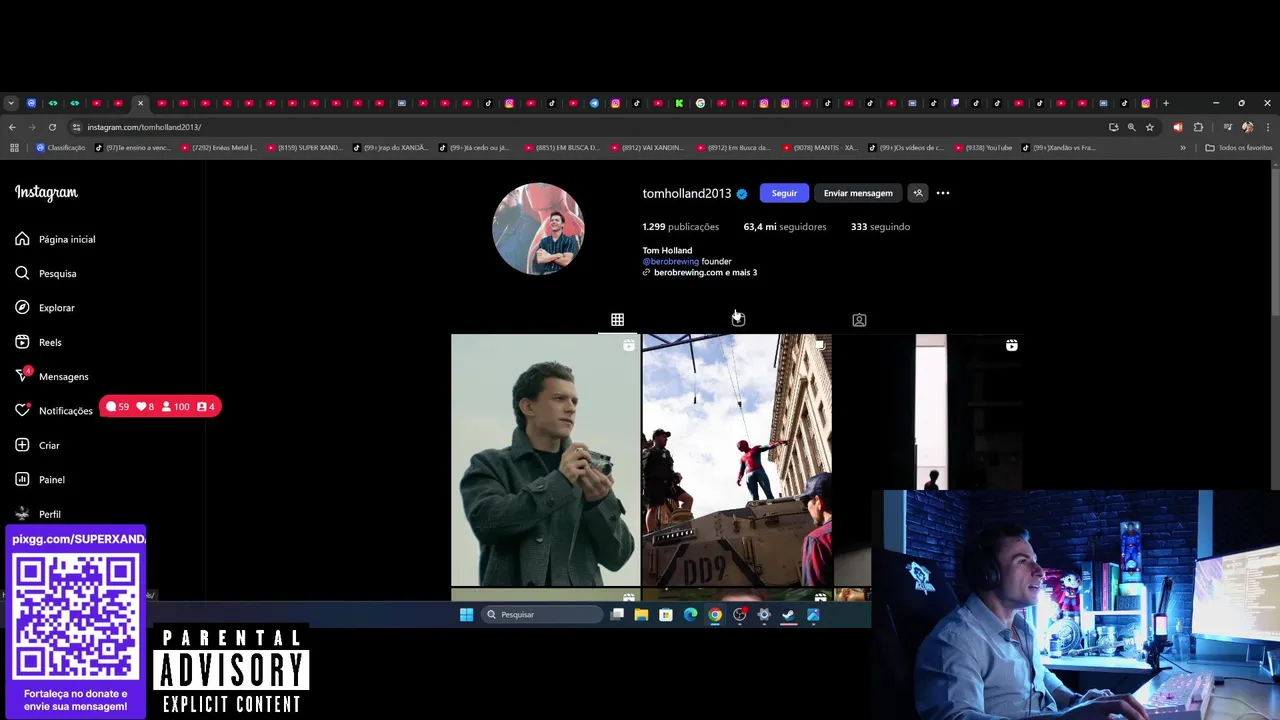
Task: View site information icon in address bar
Action: click(76, 127)
